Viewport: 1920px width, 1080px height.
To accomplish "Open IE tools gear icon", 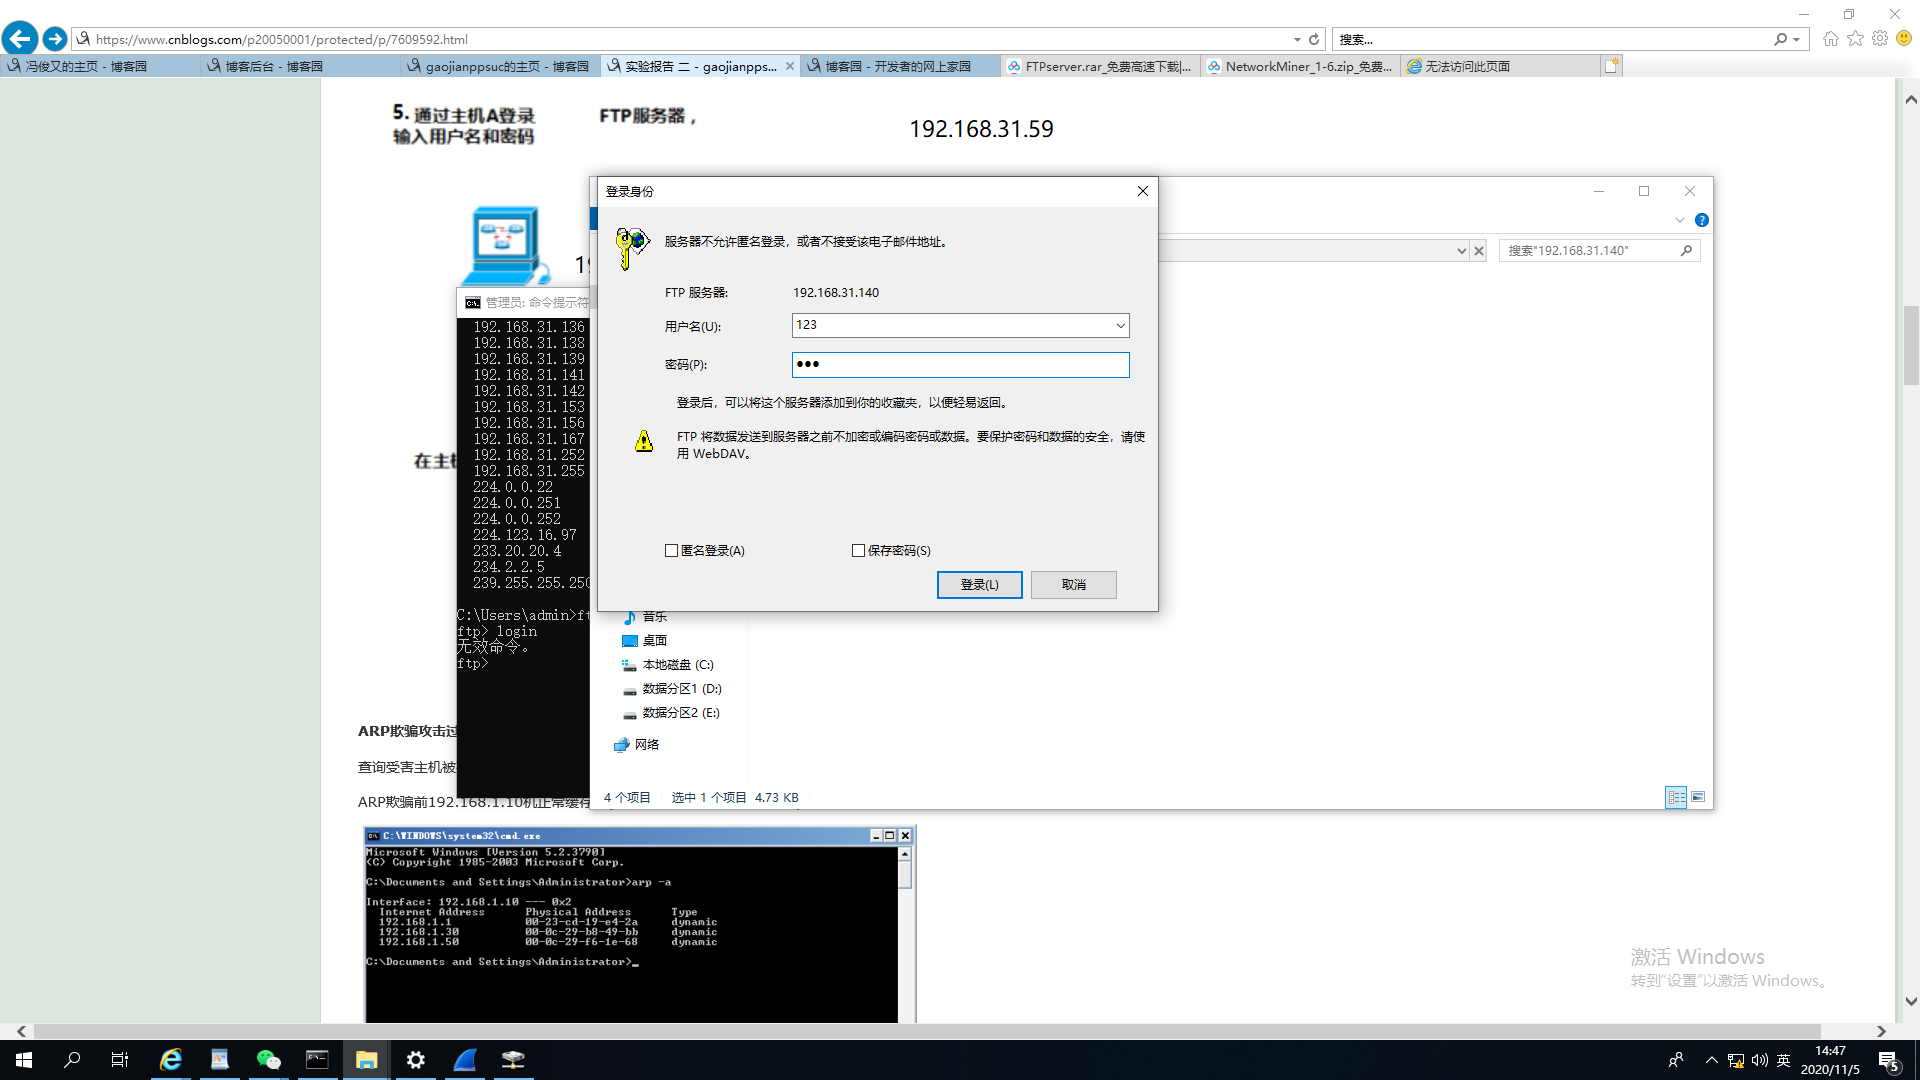I will (1880, 39).
